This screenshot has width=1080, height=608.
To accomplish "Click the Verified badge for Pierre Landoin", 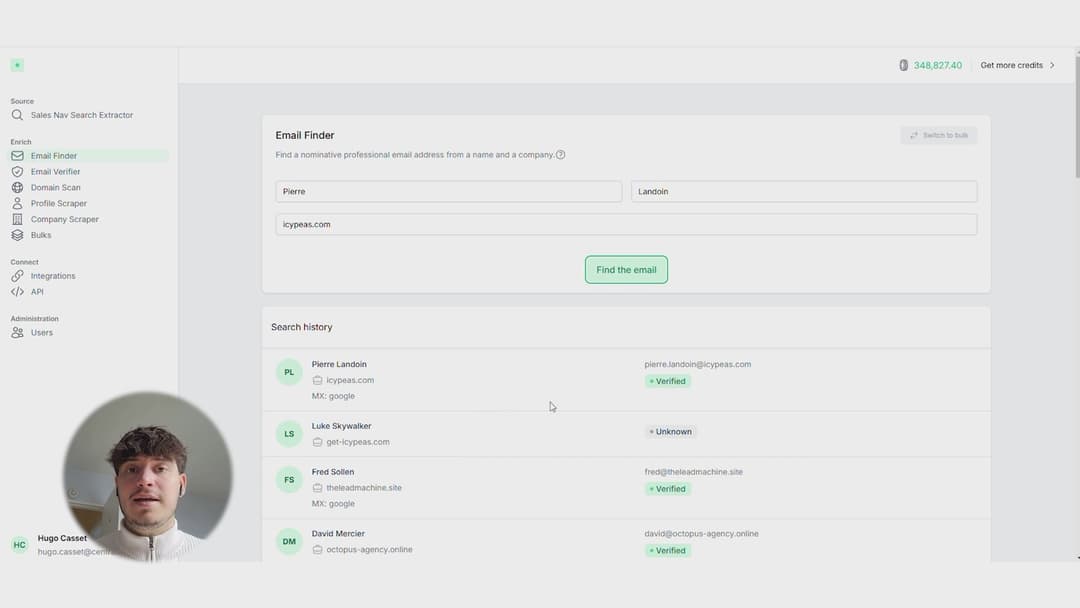I will [666, 381].
